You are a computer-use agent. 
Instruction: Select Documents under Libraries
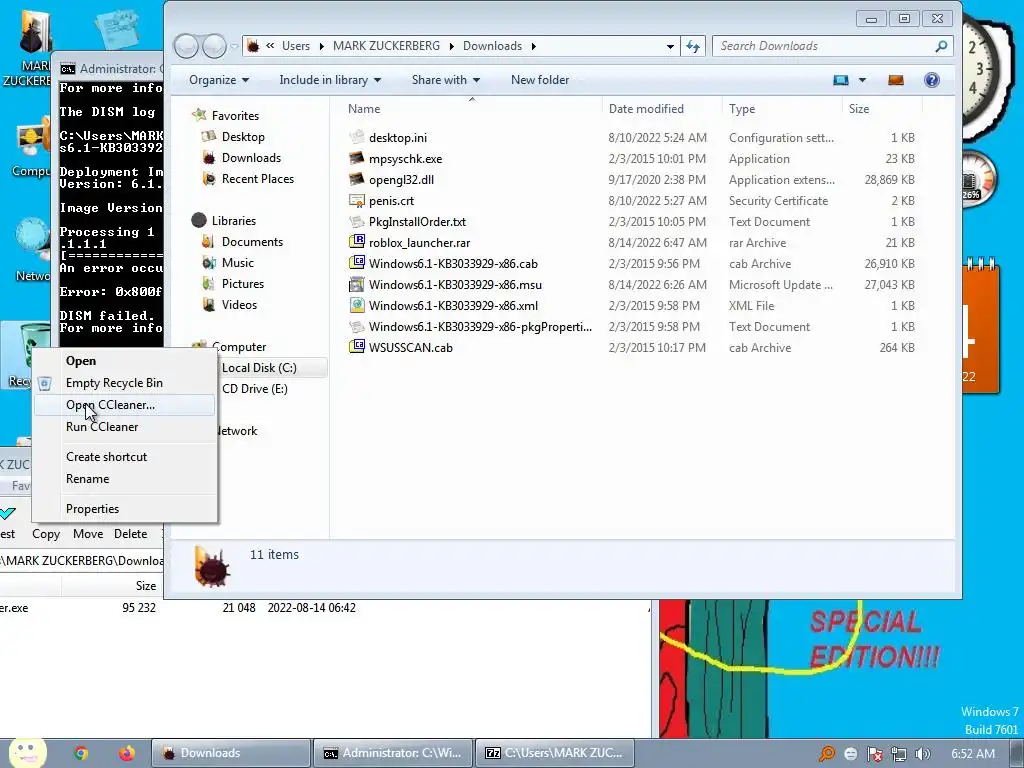point(252,242)
